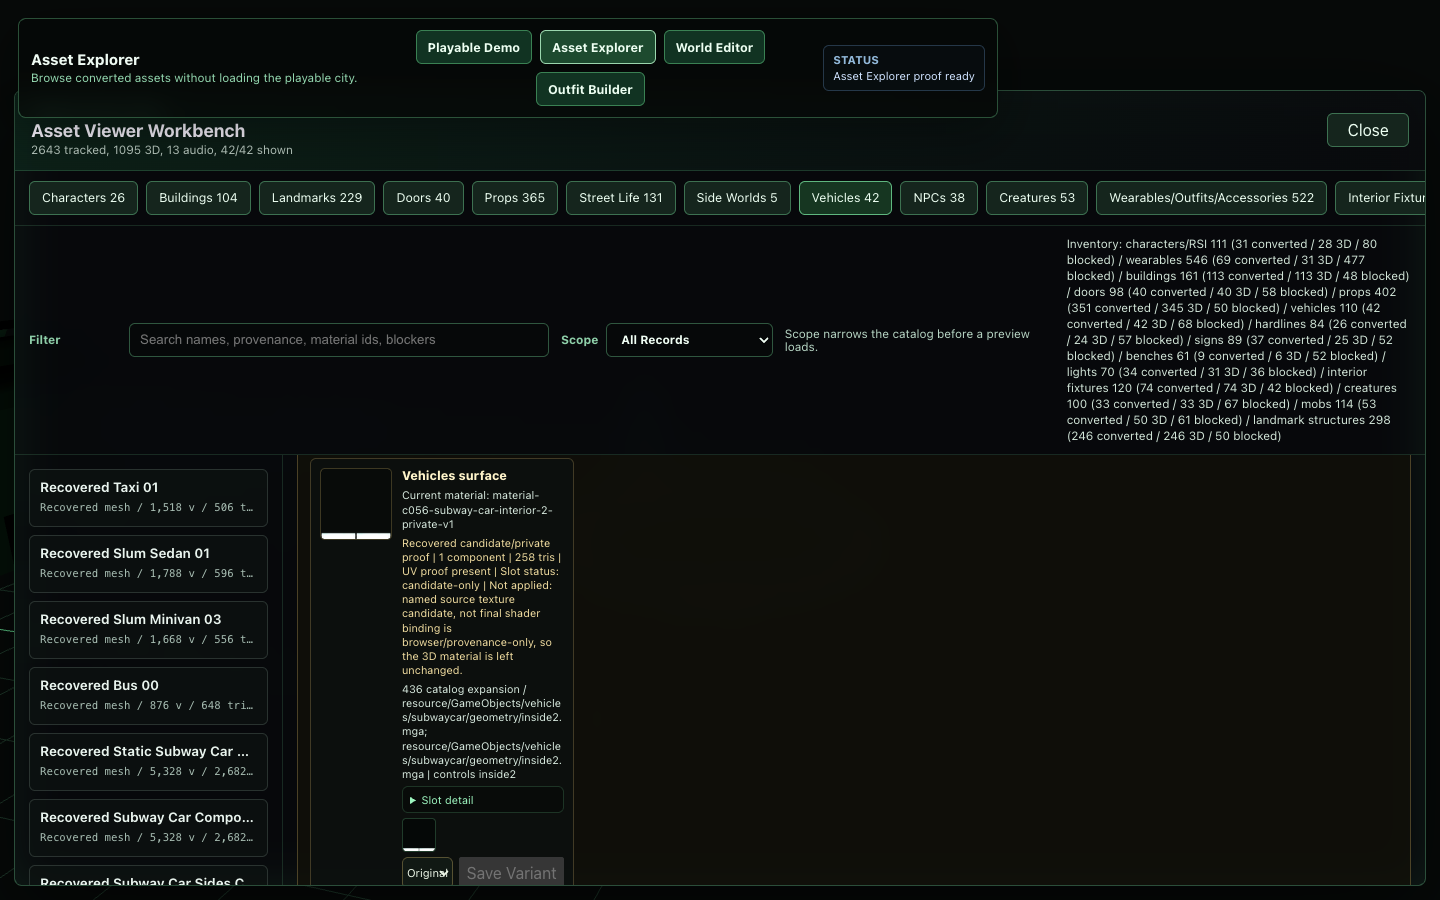Screen dimensions: 1440x900
Task: Click the Current material name text
Action: pos(477,510)
